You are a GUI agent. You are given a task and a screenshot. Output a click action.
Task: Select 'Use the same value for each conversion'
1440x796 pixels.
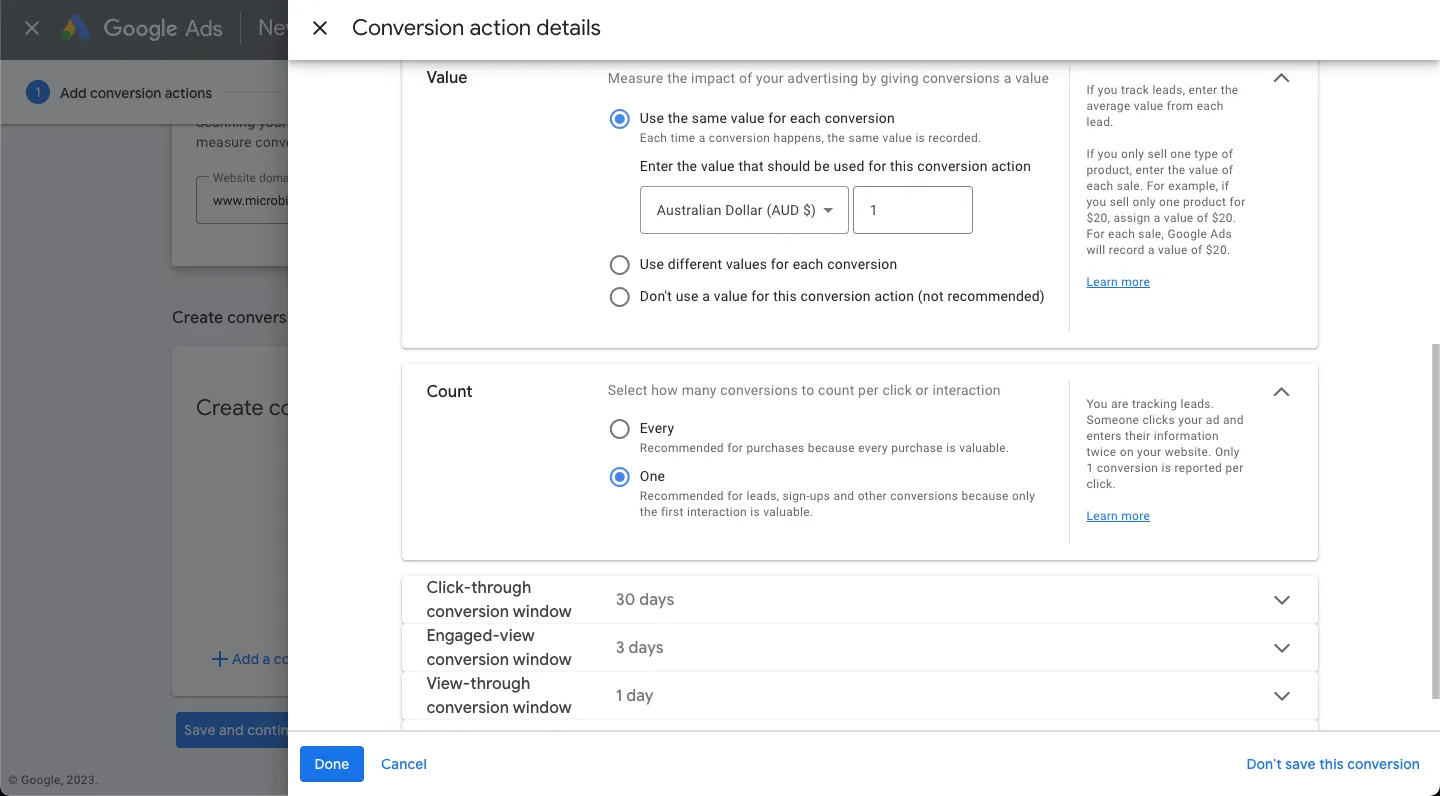[619, 118]
